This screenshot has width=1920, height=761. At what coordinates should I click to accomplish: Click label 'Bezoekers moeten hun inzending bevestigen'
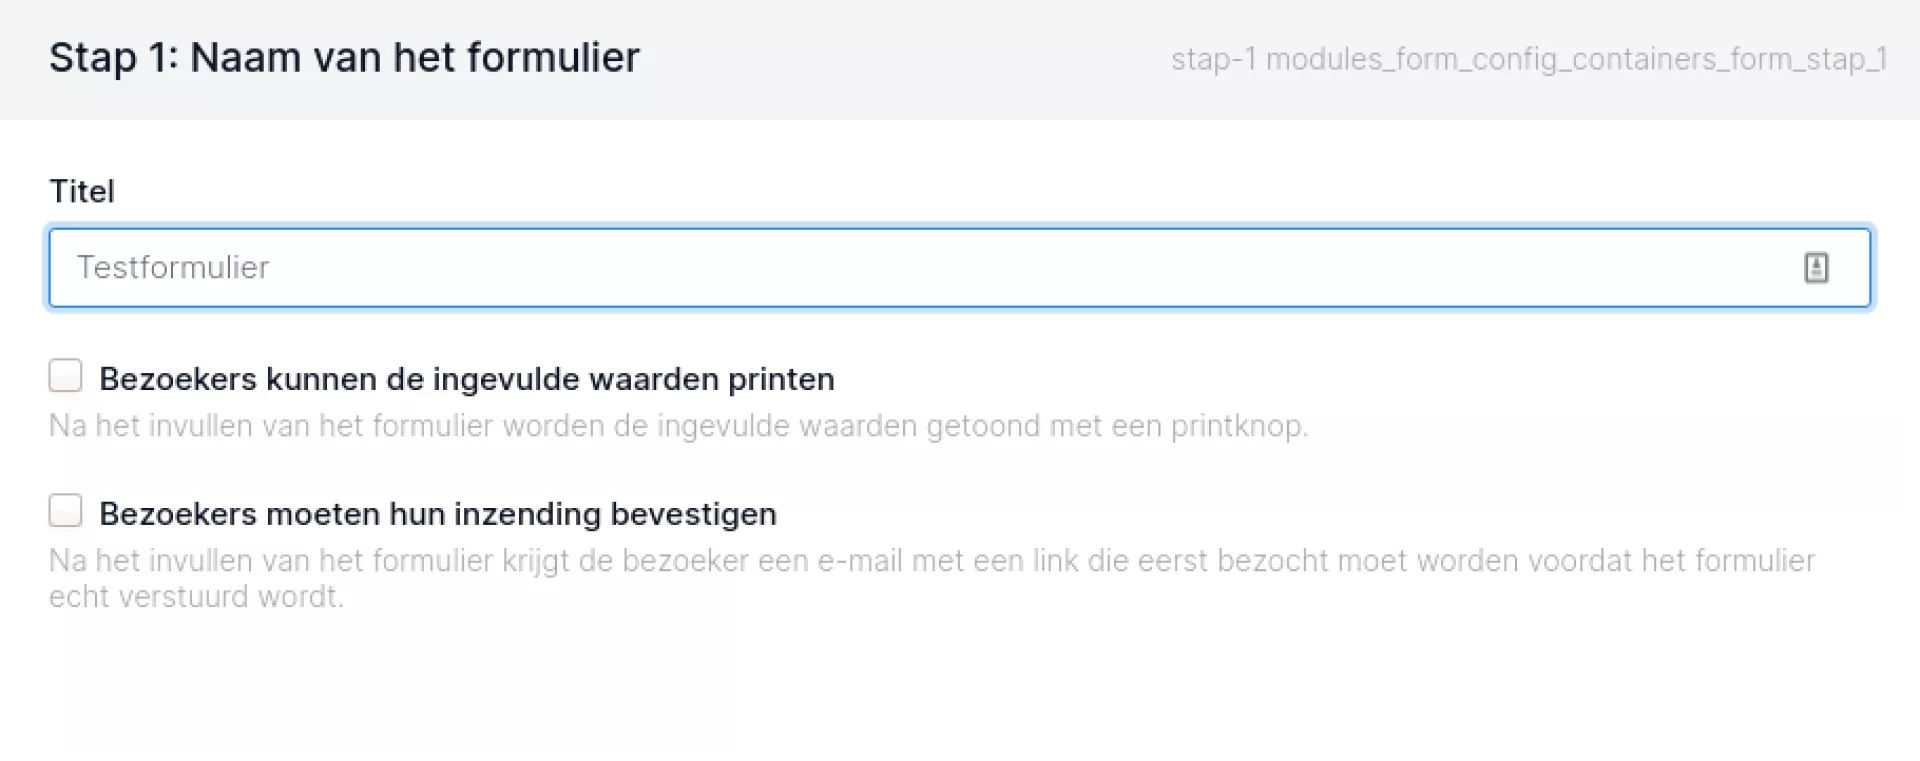[x=437, y=514]
